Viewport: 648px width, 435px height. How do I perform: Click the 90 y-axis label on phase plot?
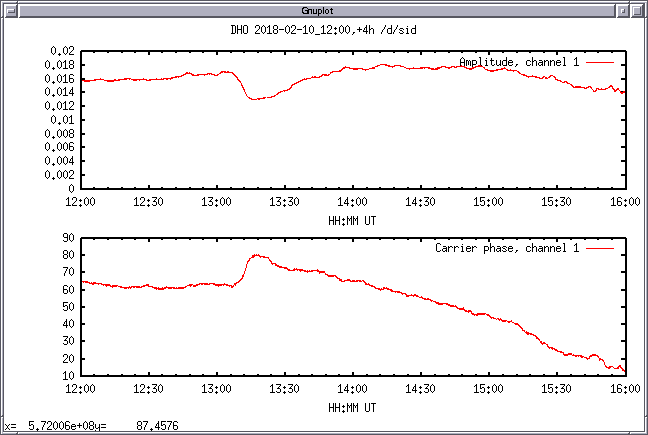(69, 237)
